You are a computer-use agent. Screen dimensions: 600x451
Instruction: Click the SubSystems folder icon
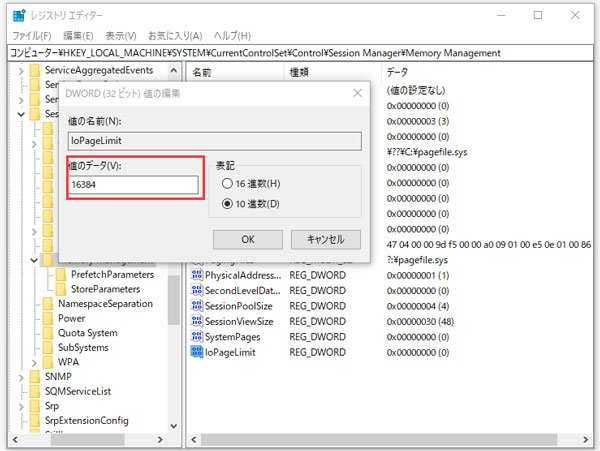point(48,347)
